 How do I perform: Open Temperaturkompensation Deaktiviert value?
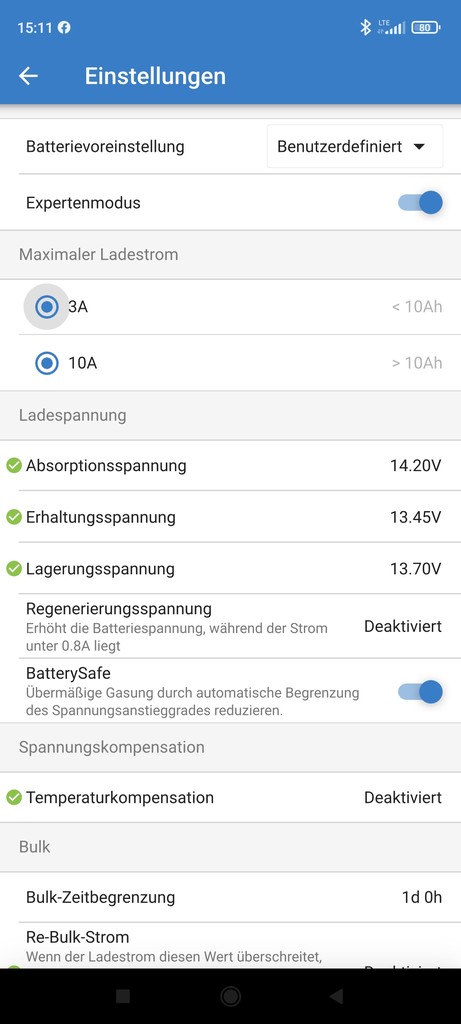point(403,797)
